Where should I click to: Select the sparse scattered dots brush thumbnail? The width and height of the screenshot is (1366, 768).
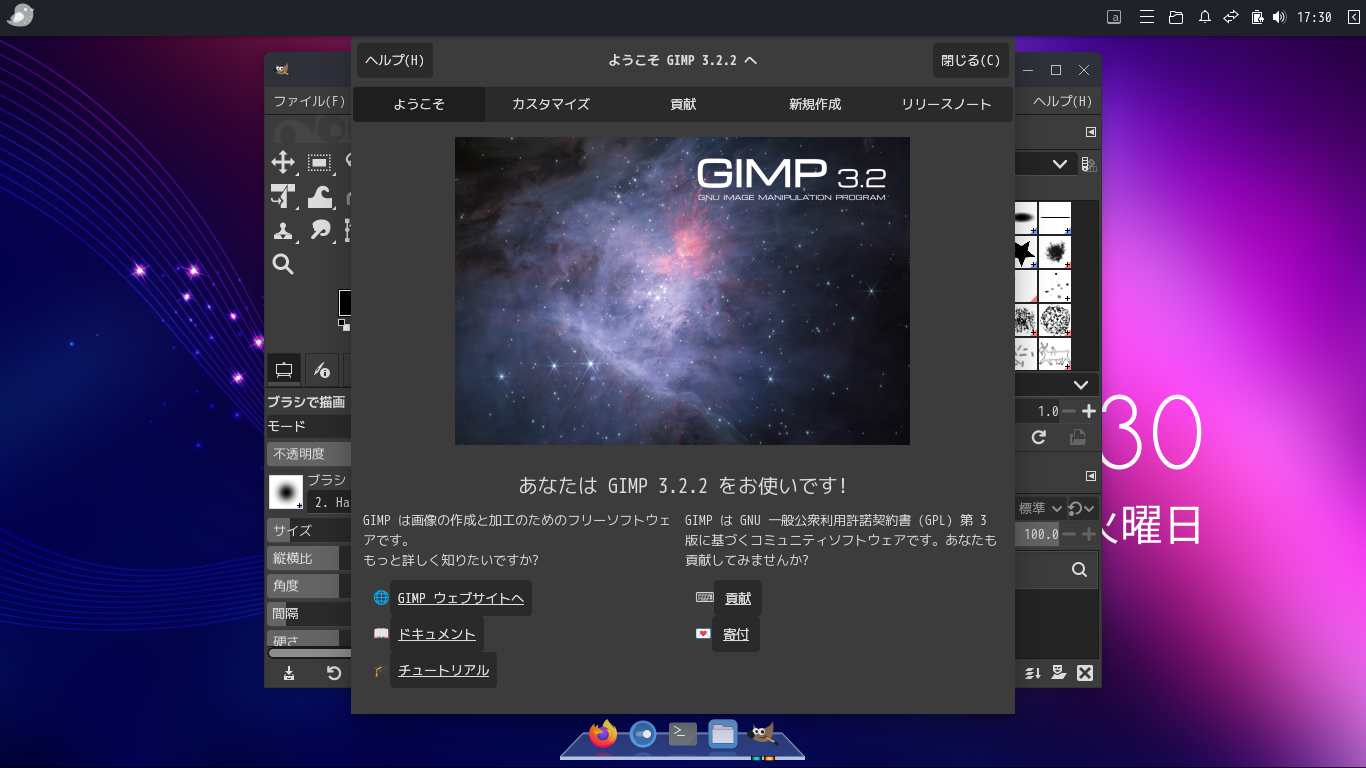coord(1055,286)
